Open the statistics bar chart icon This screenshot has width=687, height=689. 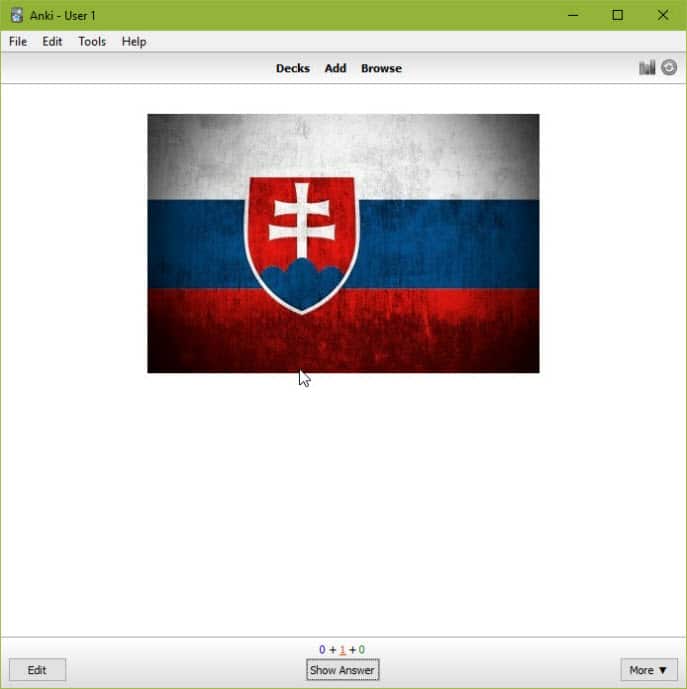[647, 68]
